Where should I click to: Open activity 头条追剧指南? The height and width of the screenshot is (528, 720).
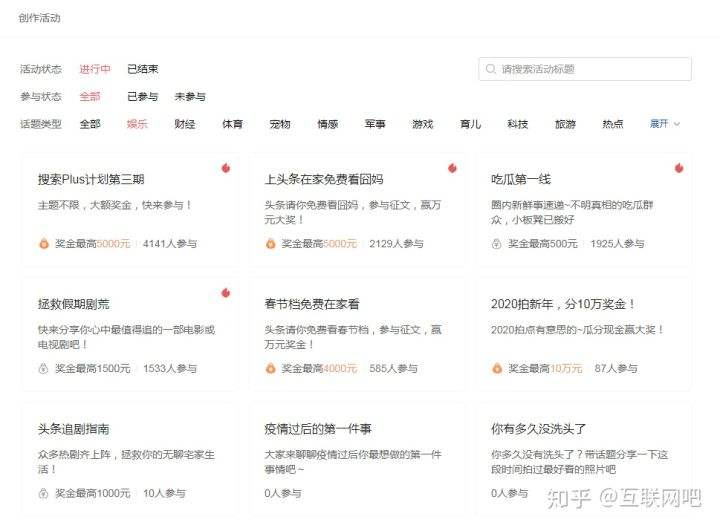pyautogui.click(x=73, y=429)
